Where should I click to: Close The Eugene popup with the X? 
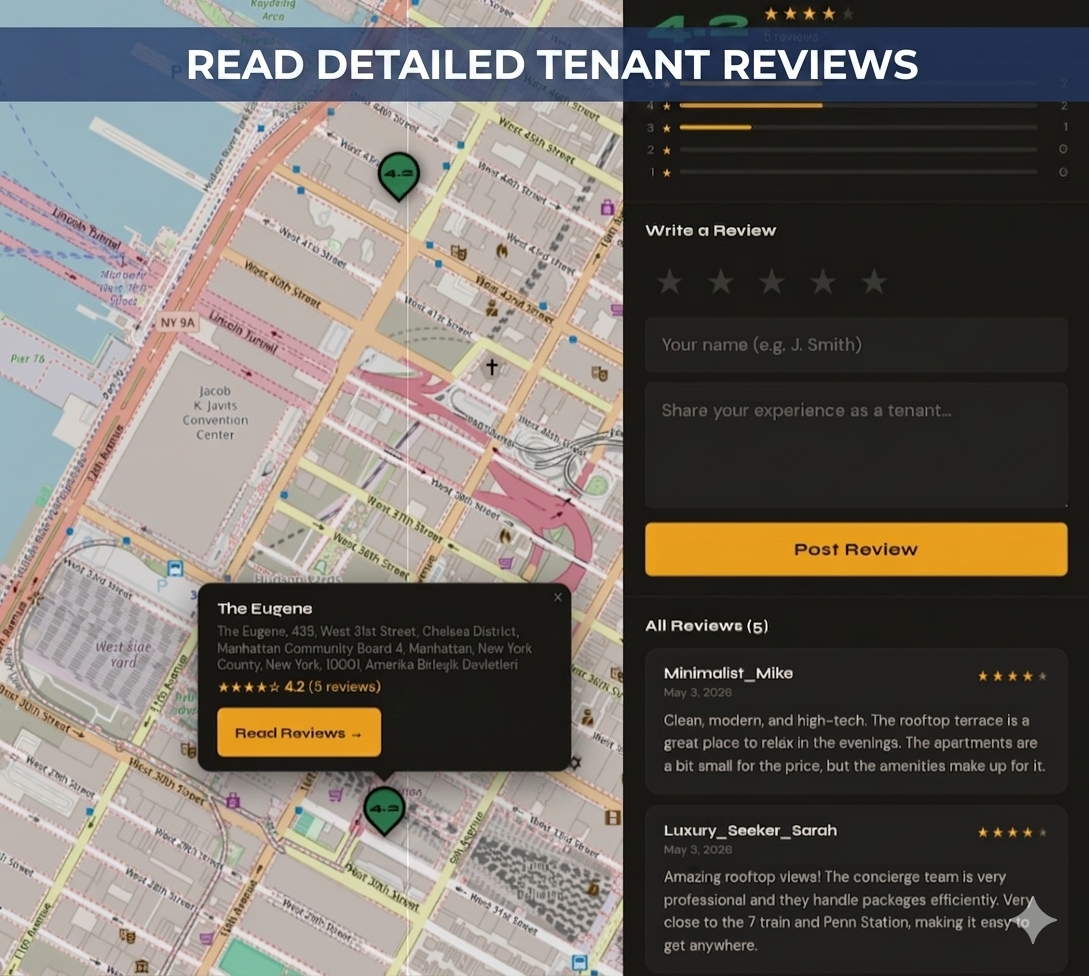click(558, 597)
